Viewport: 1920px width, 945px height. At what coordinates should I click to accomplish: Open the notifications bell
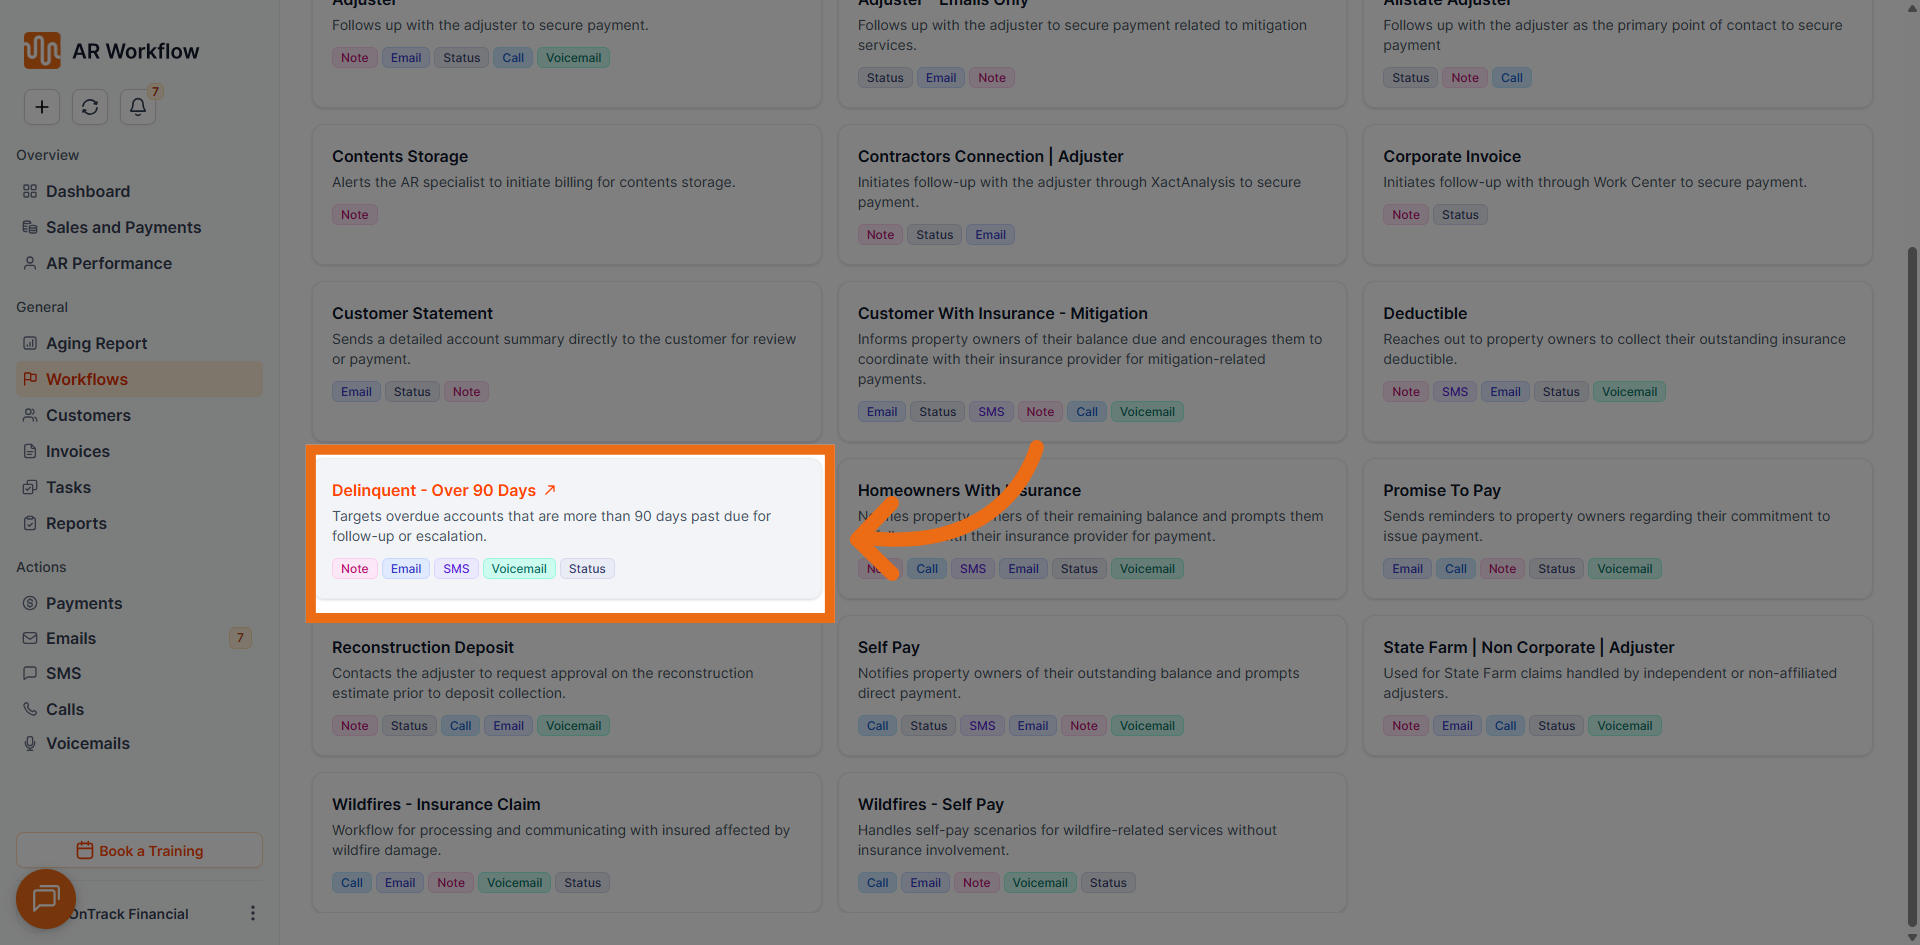138,107
